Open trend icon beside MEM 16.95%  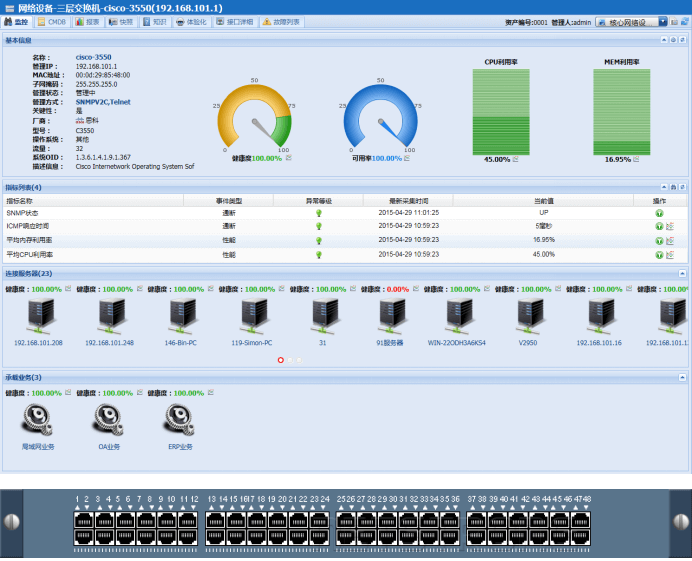tap(636, 159)
